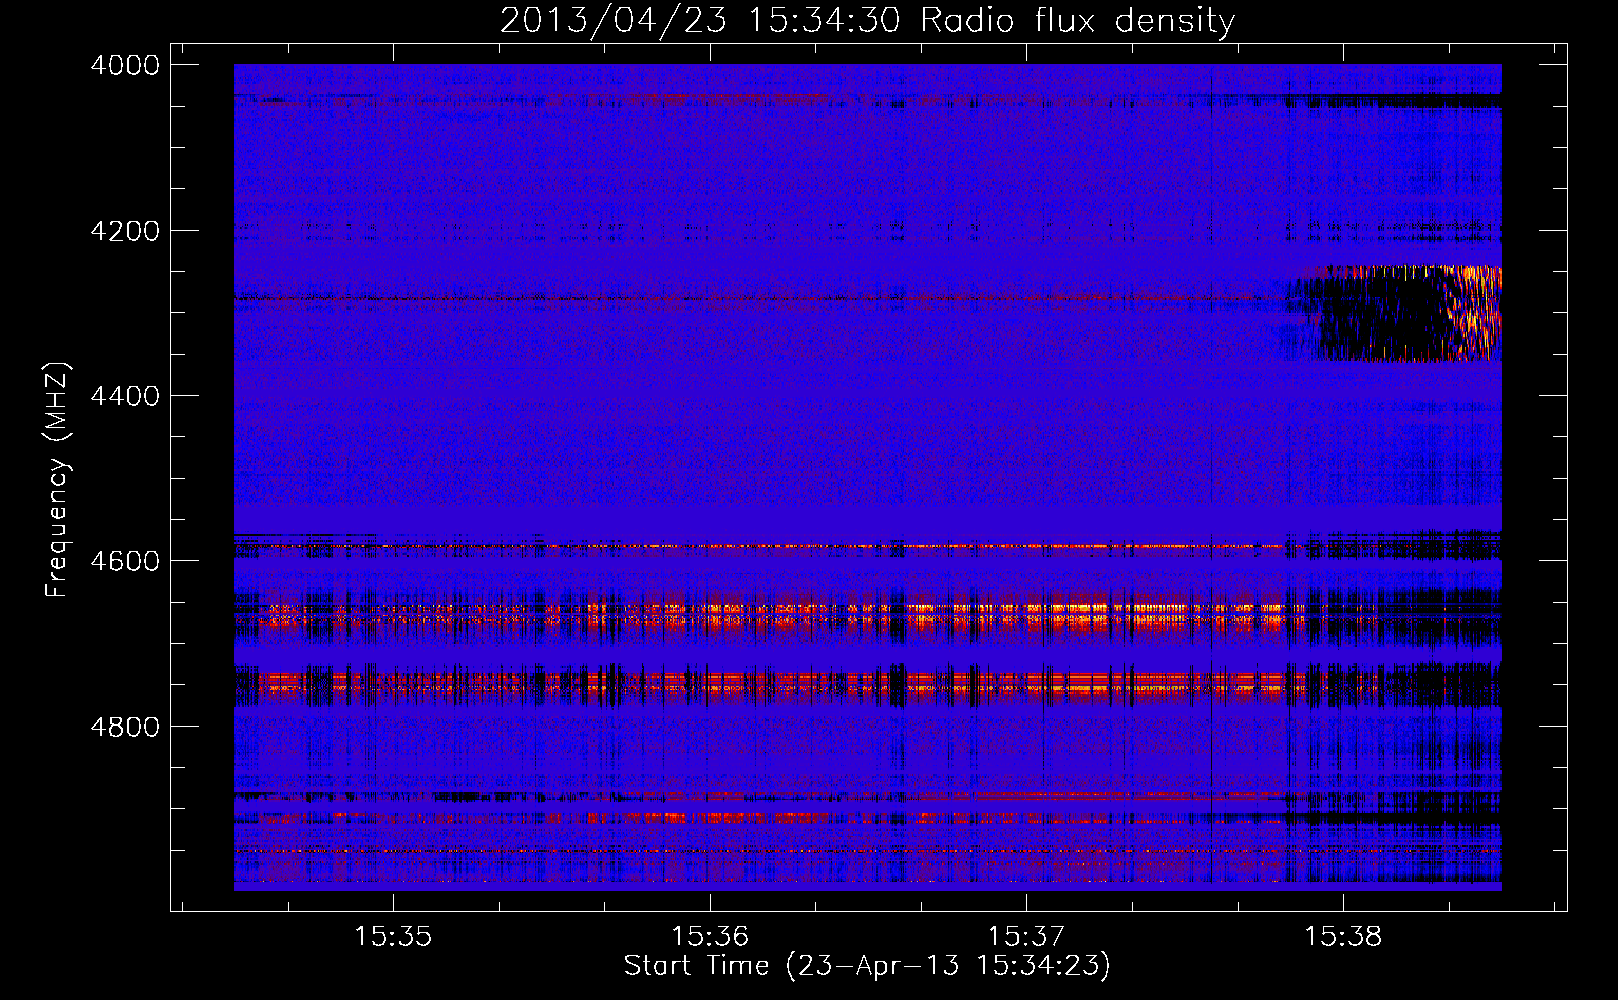The height and width of the screenshot is (1000, 1618).
Task: Click the 4600 frequency axis label
Action: pos(125,561)
